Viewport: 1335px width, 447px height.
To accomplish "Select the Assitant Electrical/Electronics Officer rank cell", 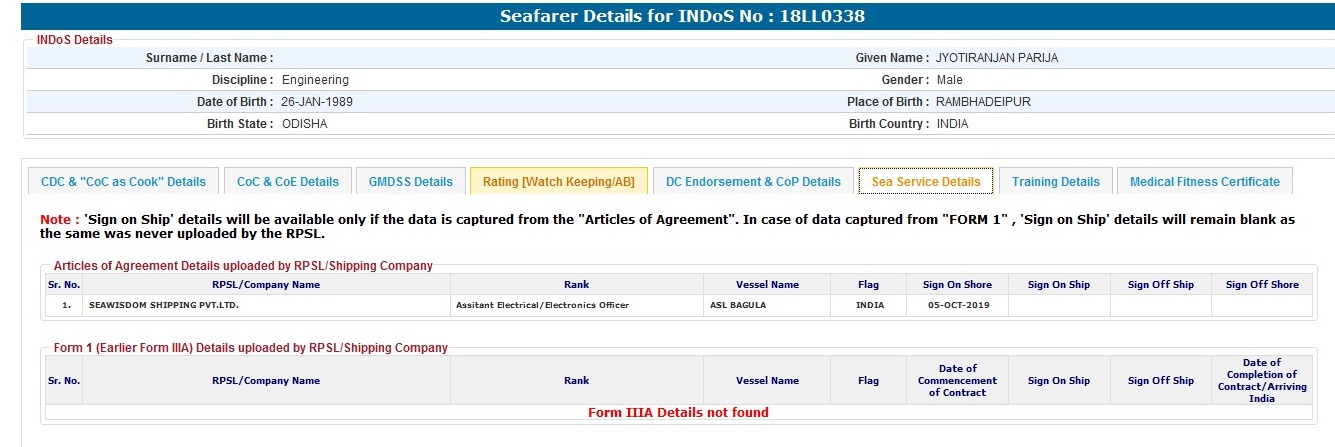I will click(x=542, y=305).
